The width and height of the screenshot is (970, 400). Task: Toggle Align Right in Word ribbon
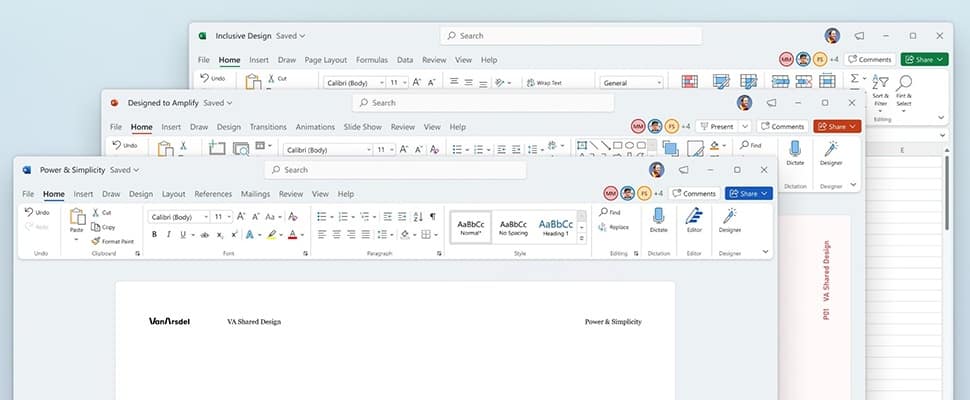pos(351,235)
